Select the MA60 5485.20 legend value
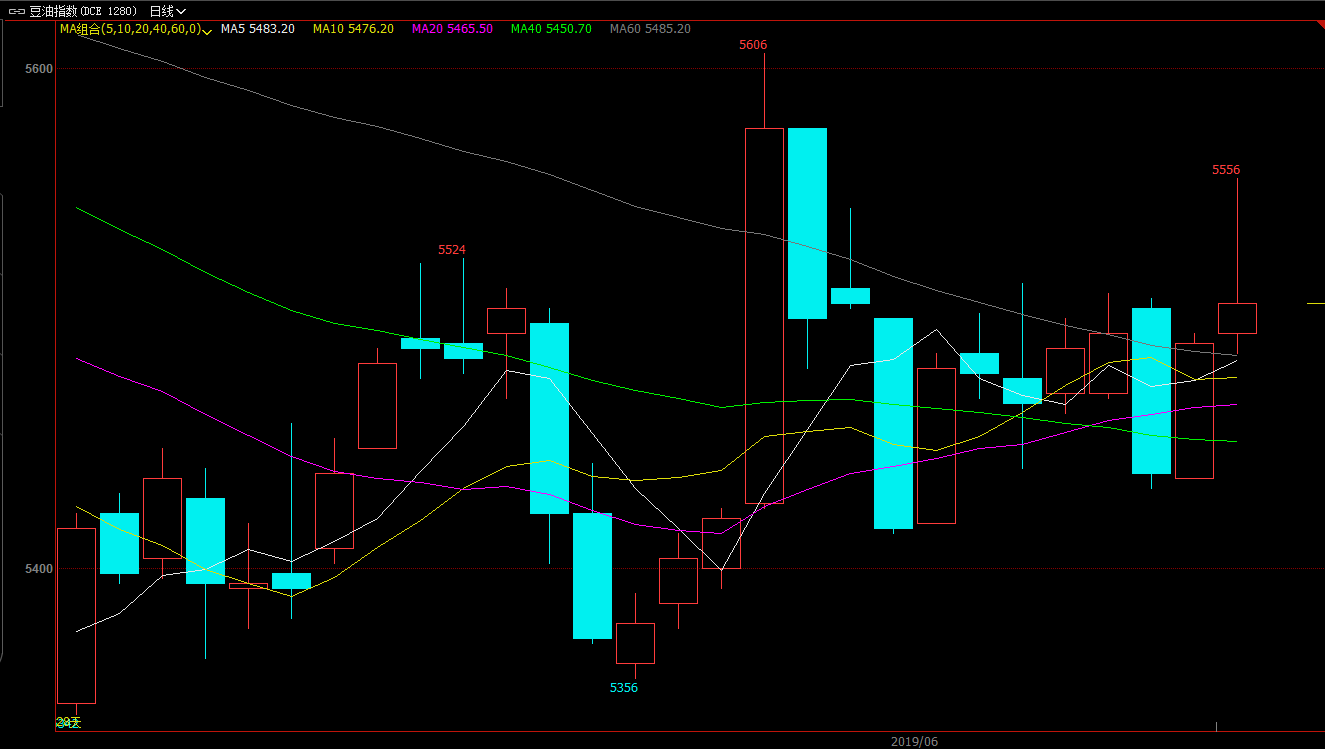Screen dimensions: 1325x749 pos(650,29)
